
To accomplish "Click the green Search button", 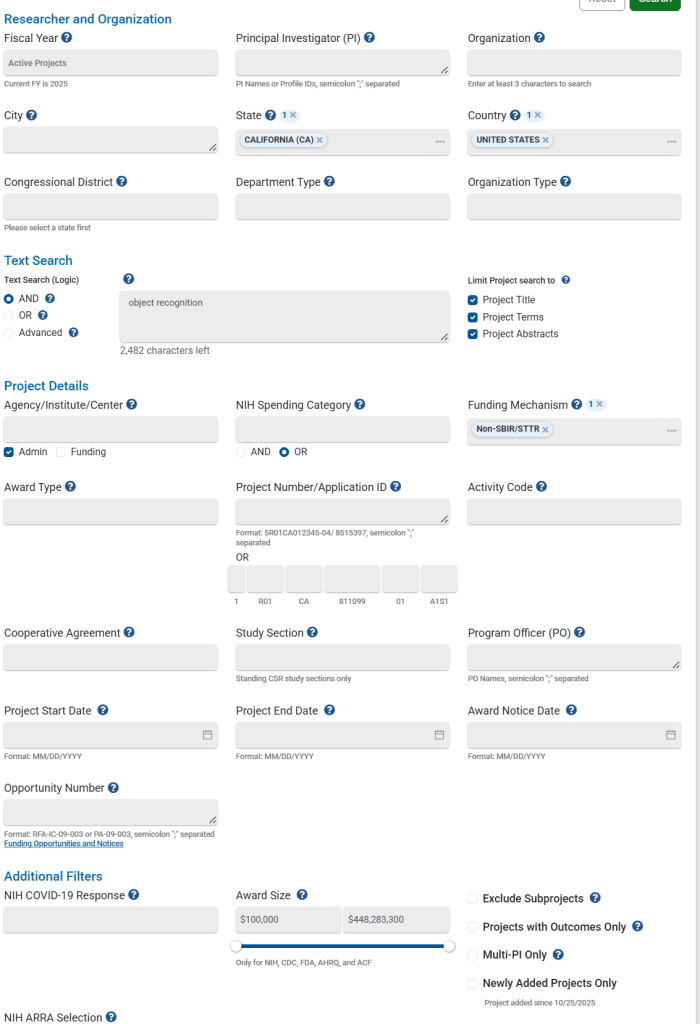I will (655, 3).
